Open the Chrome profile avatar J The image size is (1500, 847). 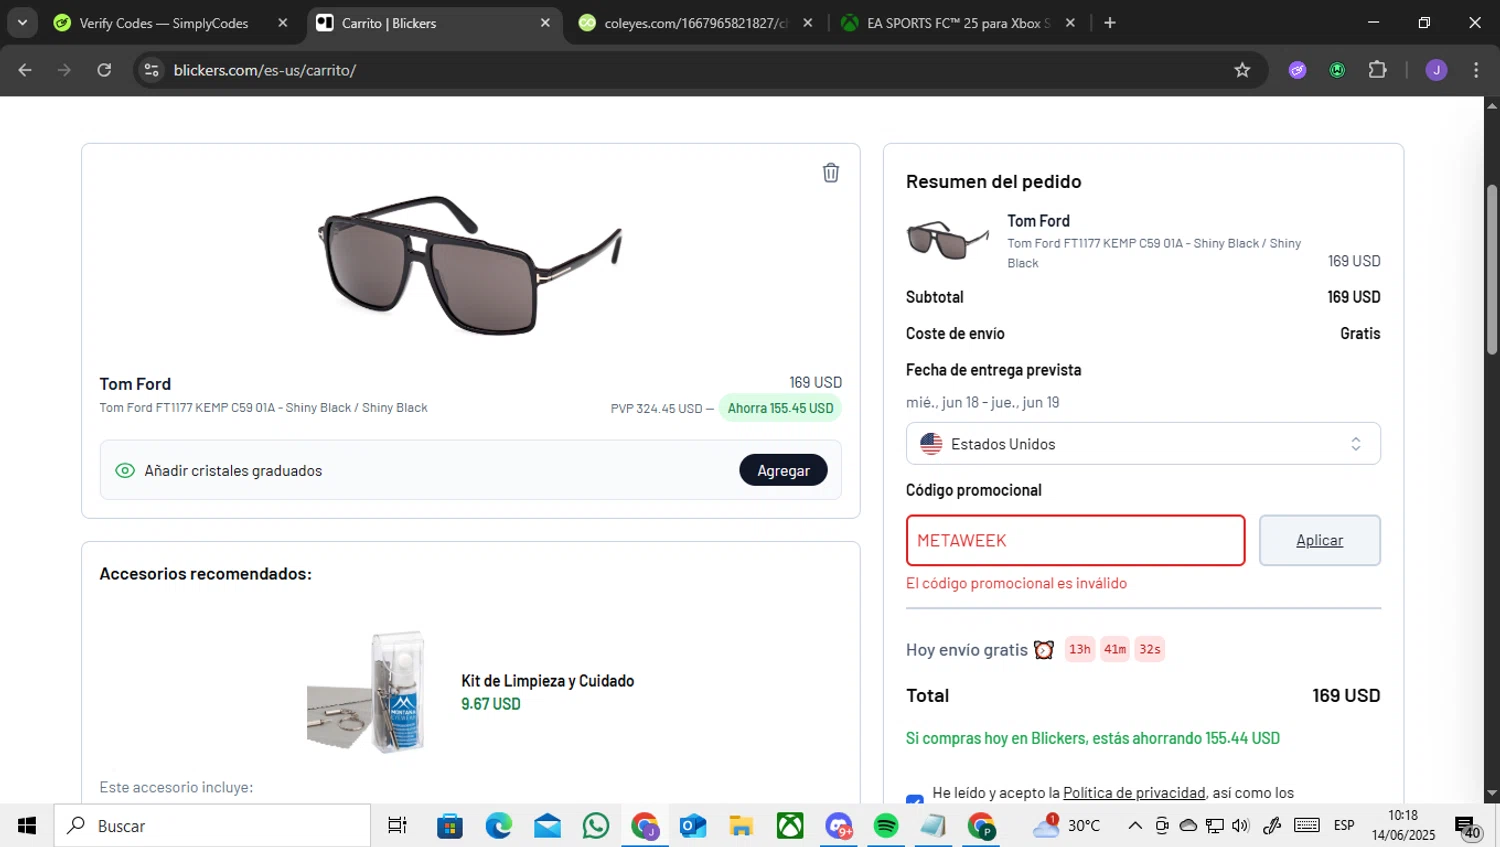click(1436, 70)
